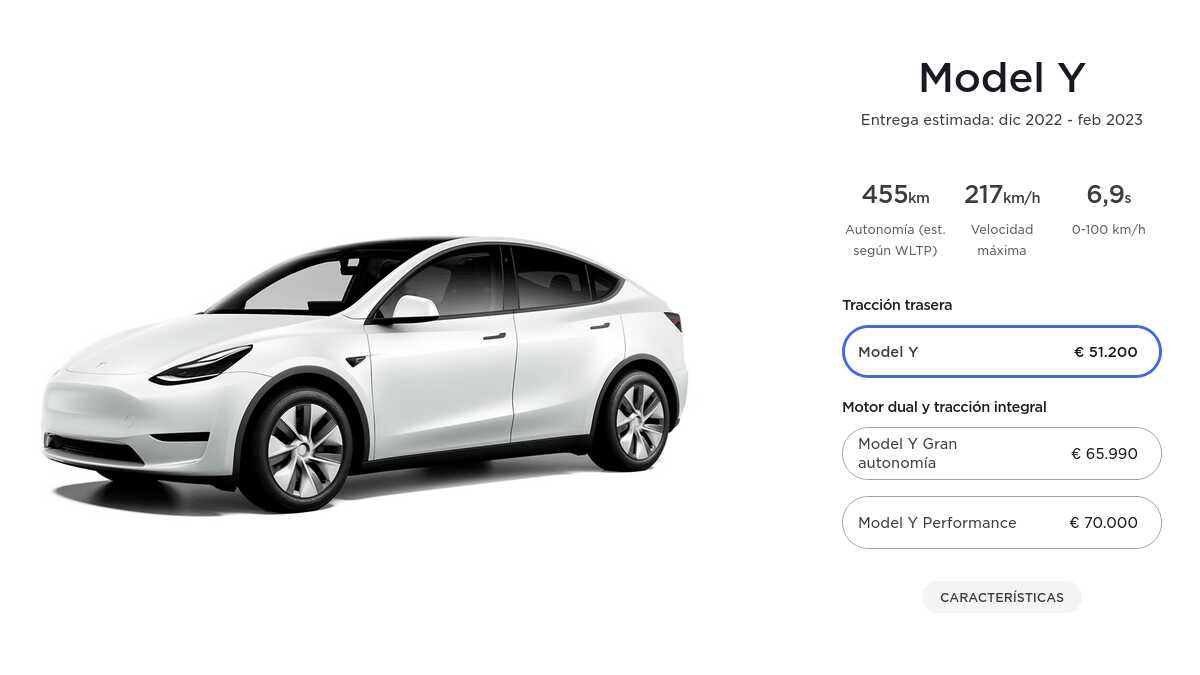Click the estimated delivery date text

pos(1002,120)
